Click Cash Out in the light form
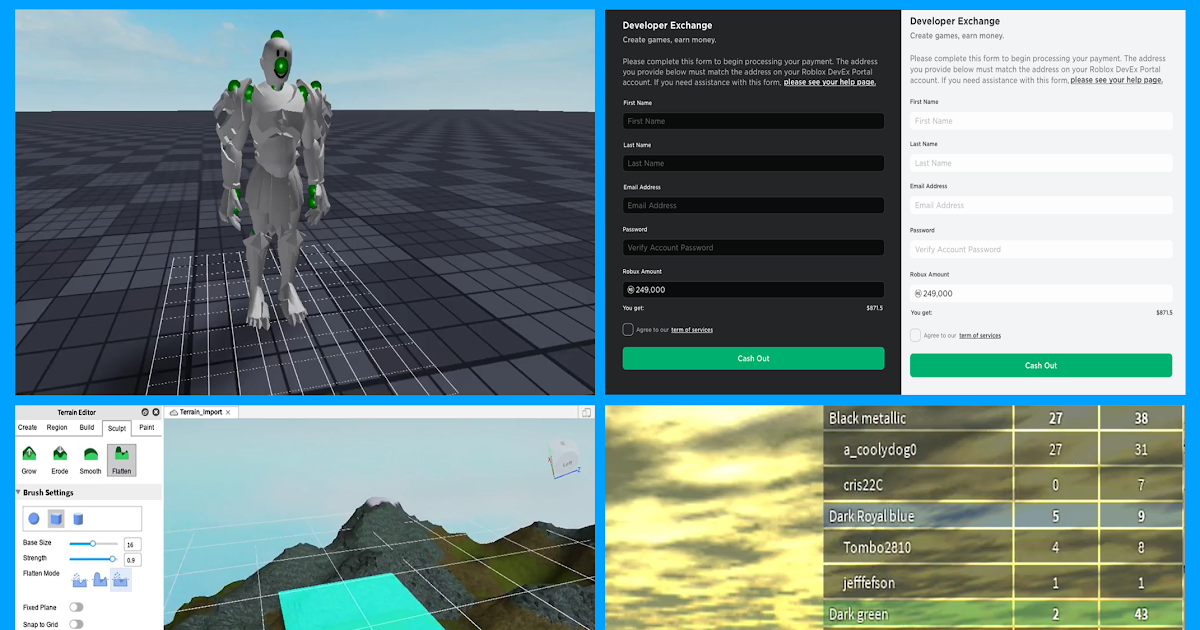Screen dimensions: 1200x630 [x=1041, y=365]
